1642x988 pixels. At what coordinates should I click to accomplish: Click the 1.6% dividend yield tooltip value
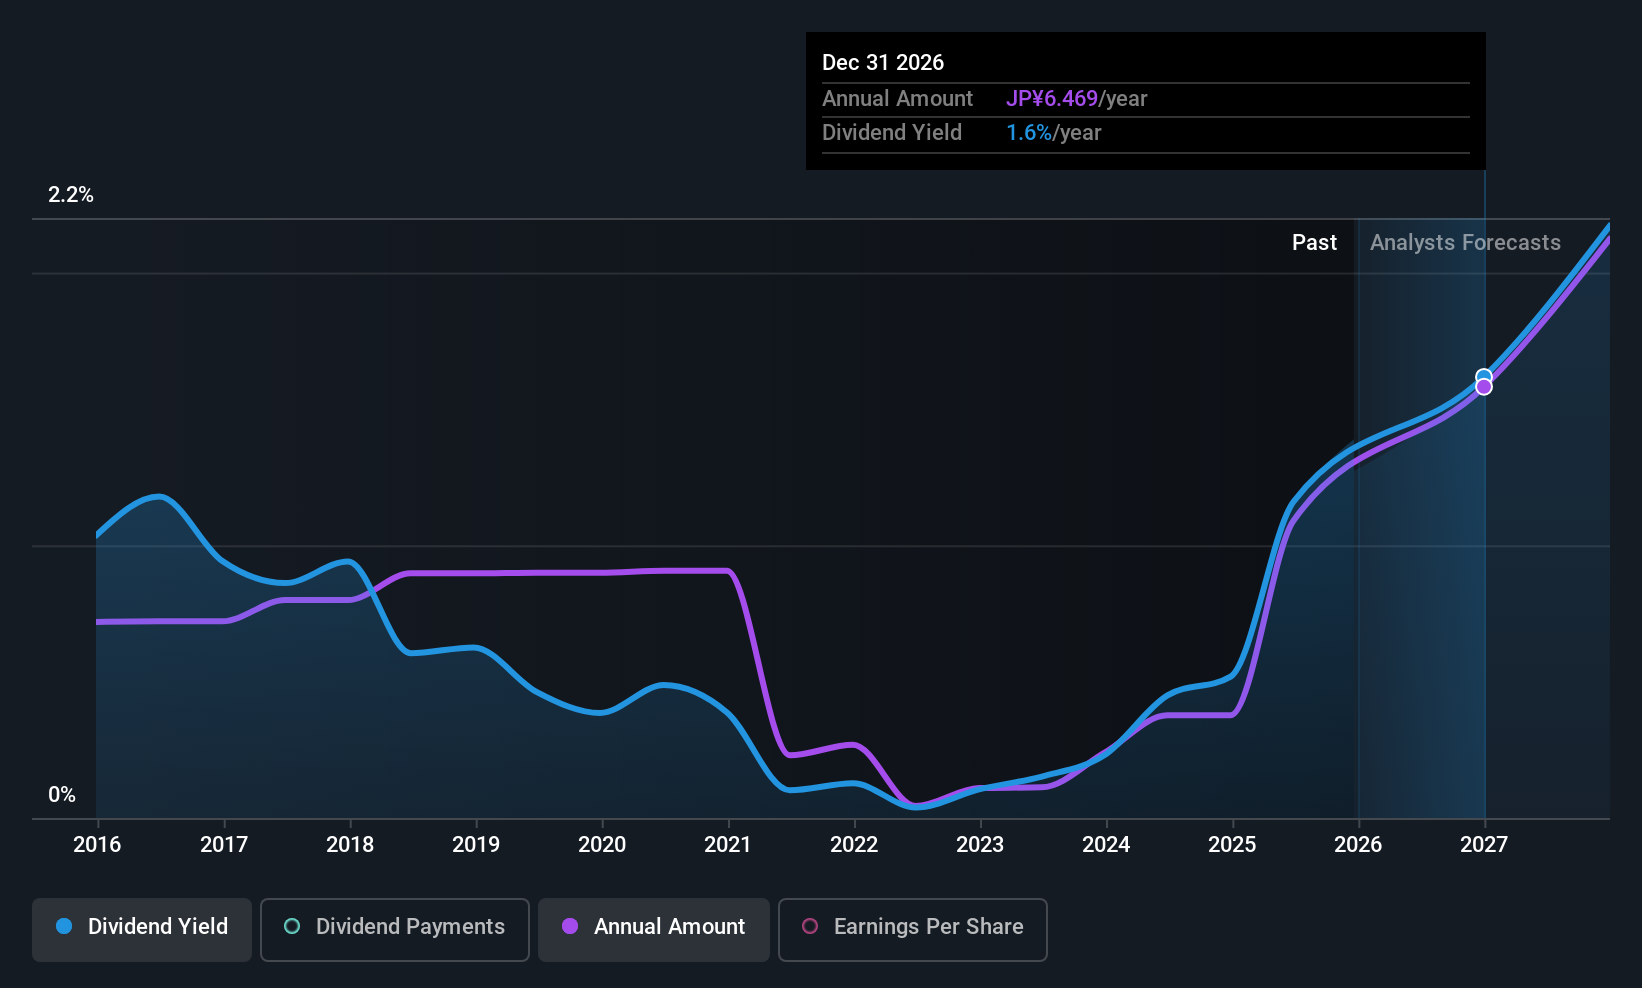[1029, 133]
